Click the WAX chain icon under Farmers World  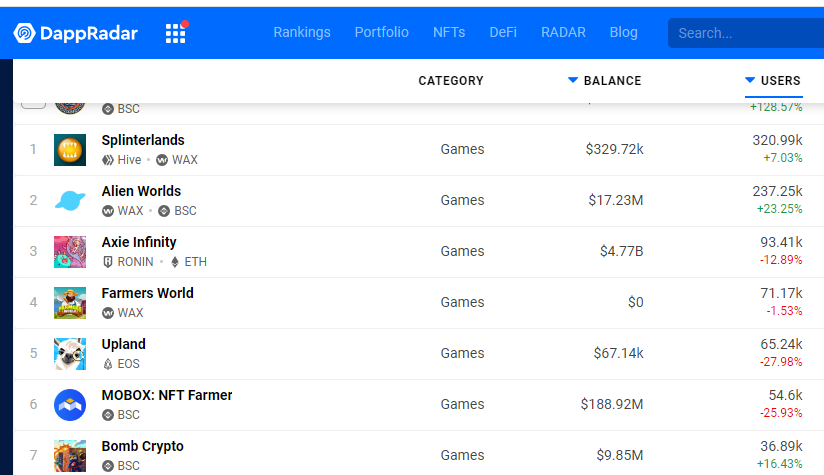(x=108, y=313)
